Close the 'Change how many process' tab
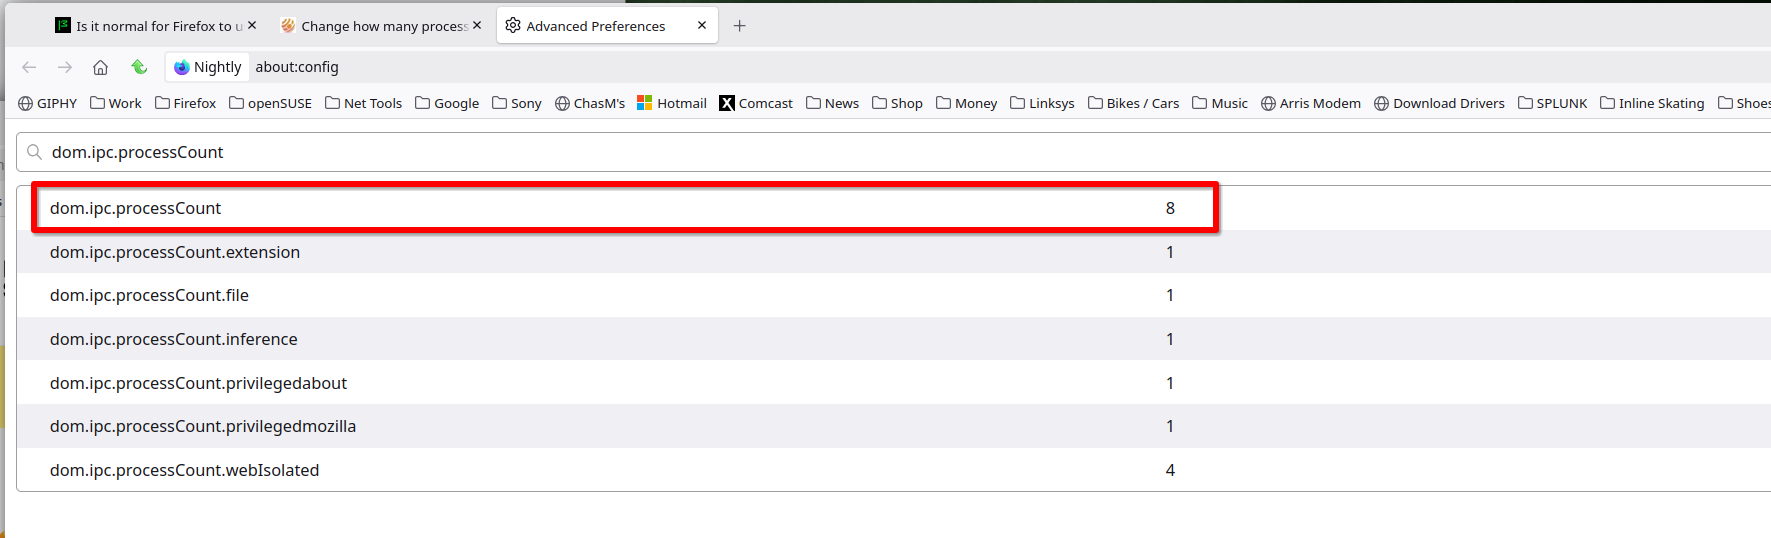The image size is (1771, 538). click(477, 25)
